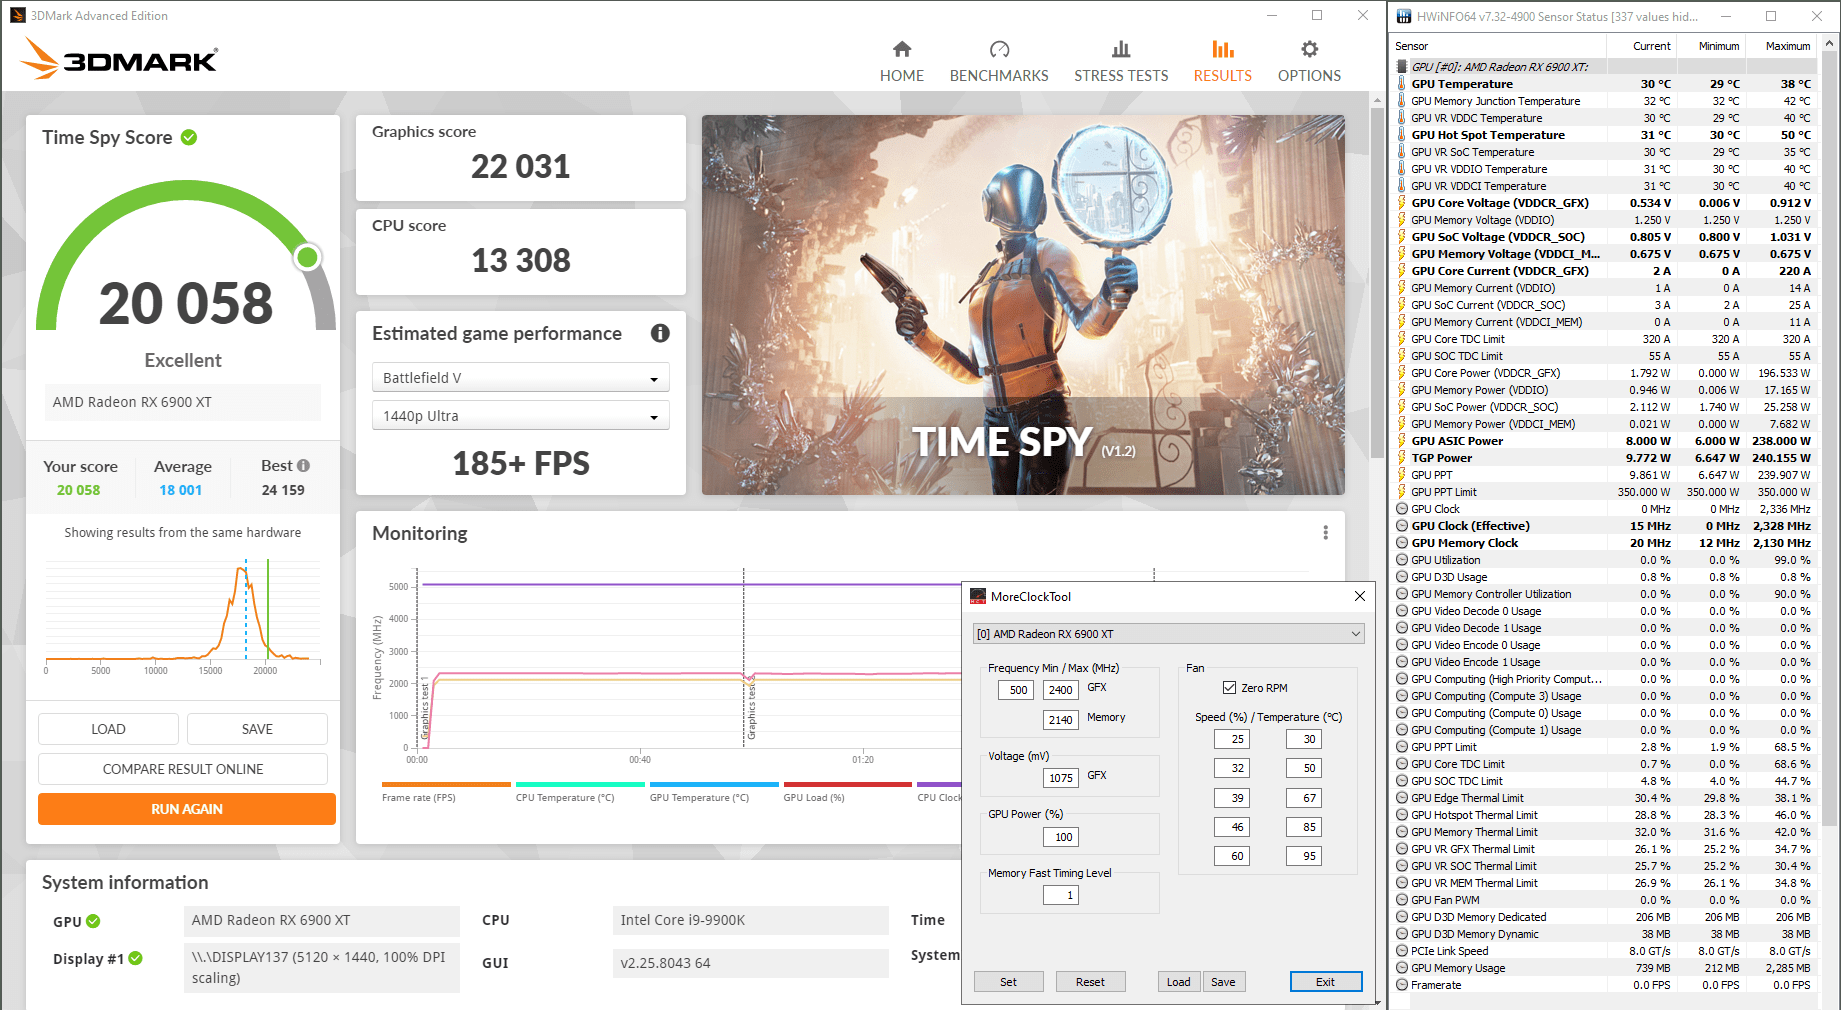Close the MoreClockTool window
This screenshot has width=1841, height=1010.
[x=1360, y=596]
